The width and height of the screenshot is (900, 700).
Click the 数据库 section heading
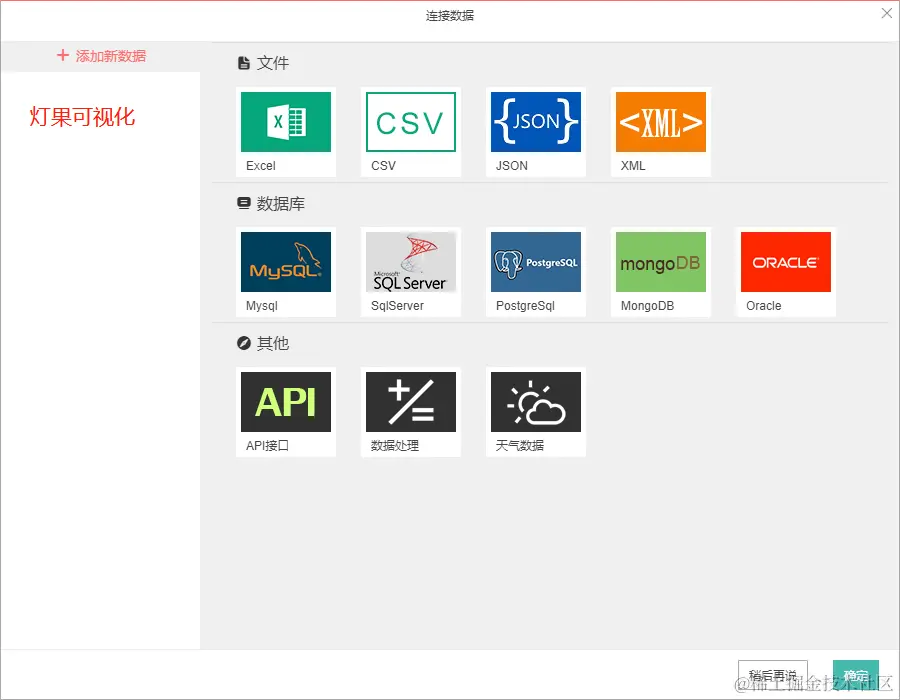[x=280, y=203]
